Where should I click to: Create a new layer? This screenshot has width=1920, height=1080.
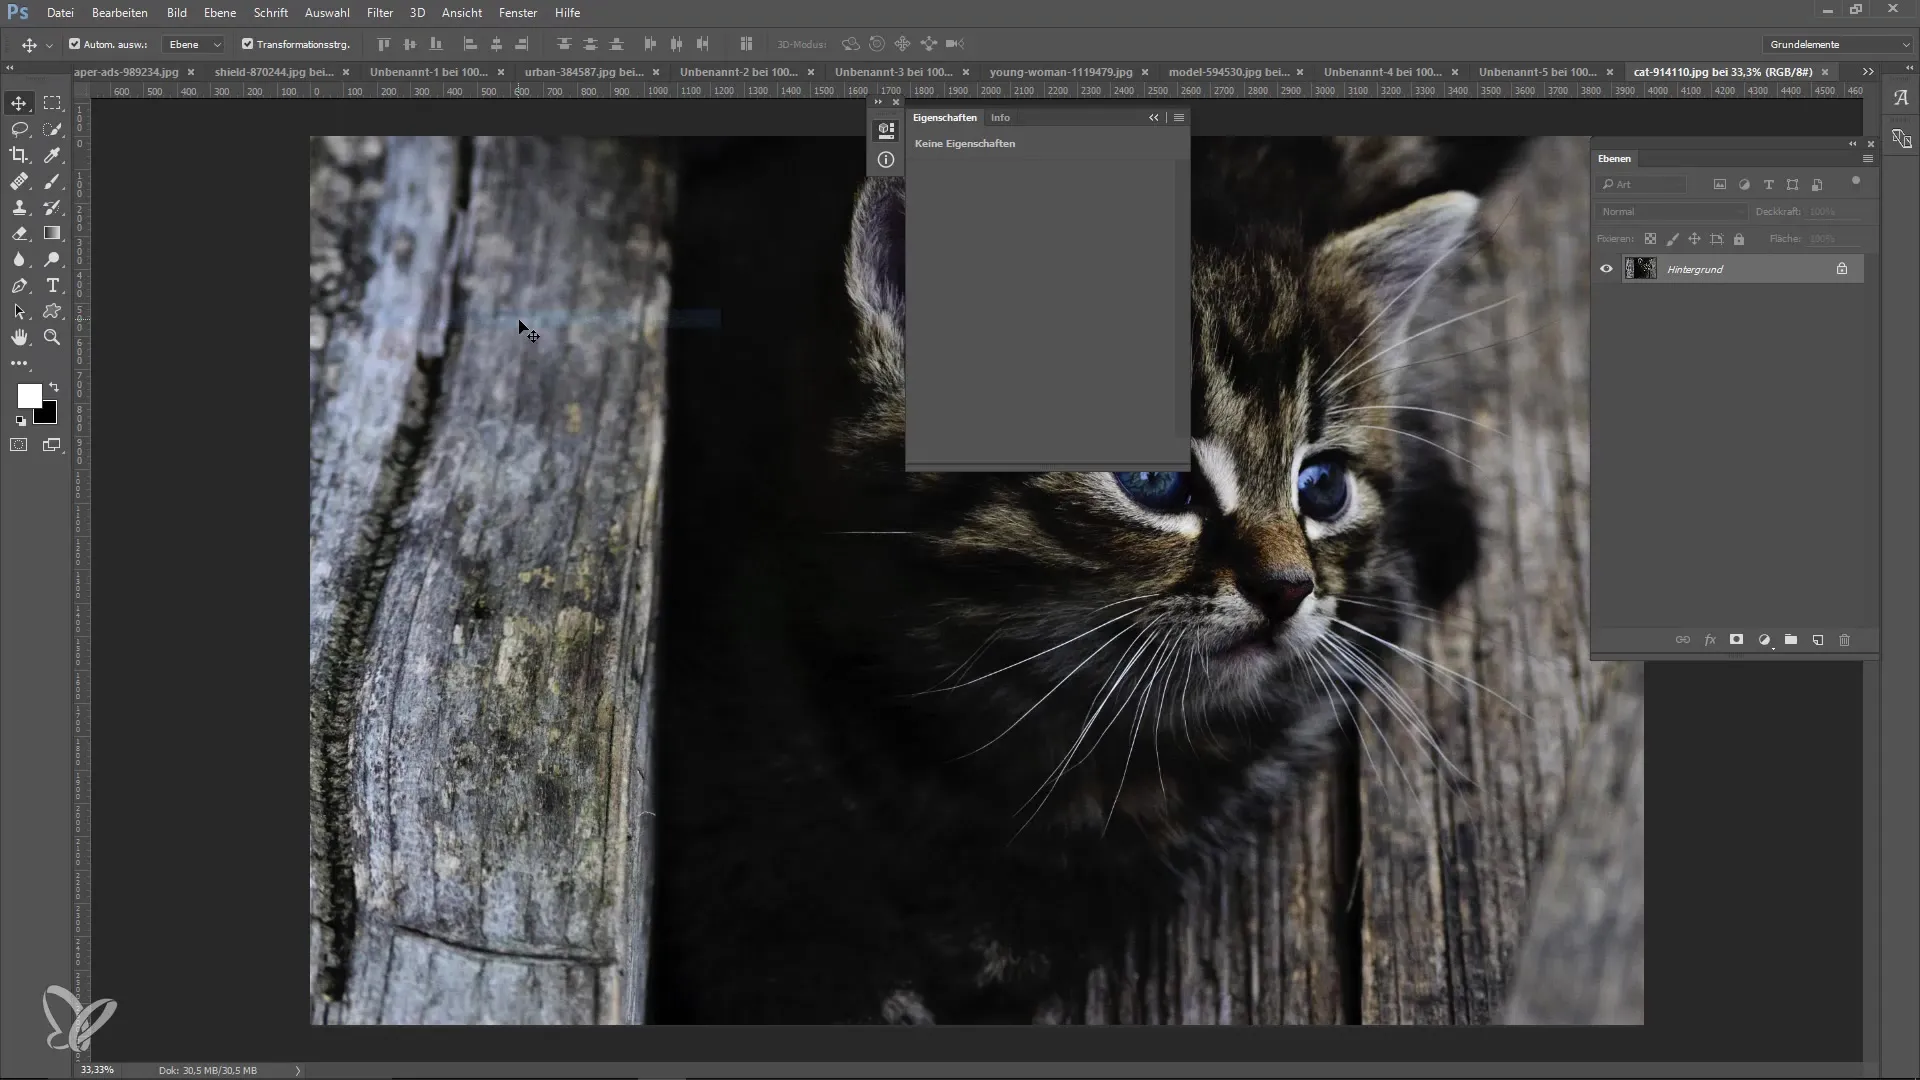pos(1818,640)
